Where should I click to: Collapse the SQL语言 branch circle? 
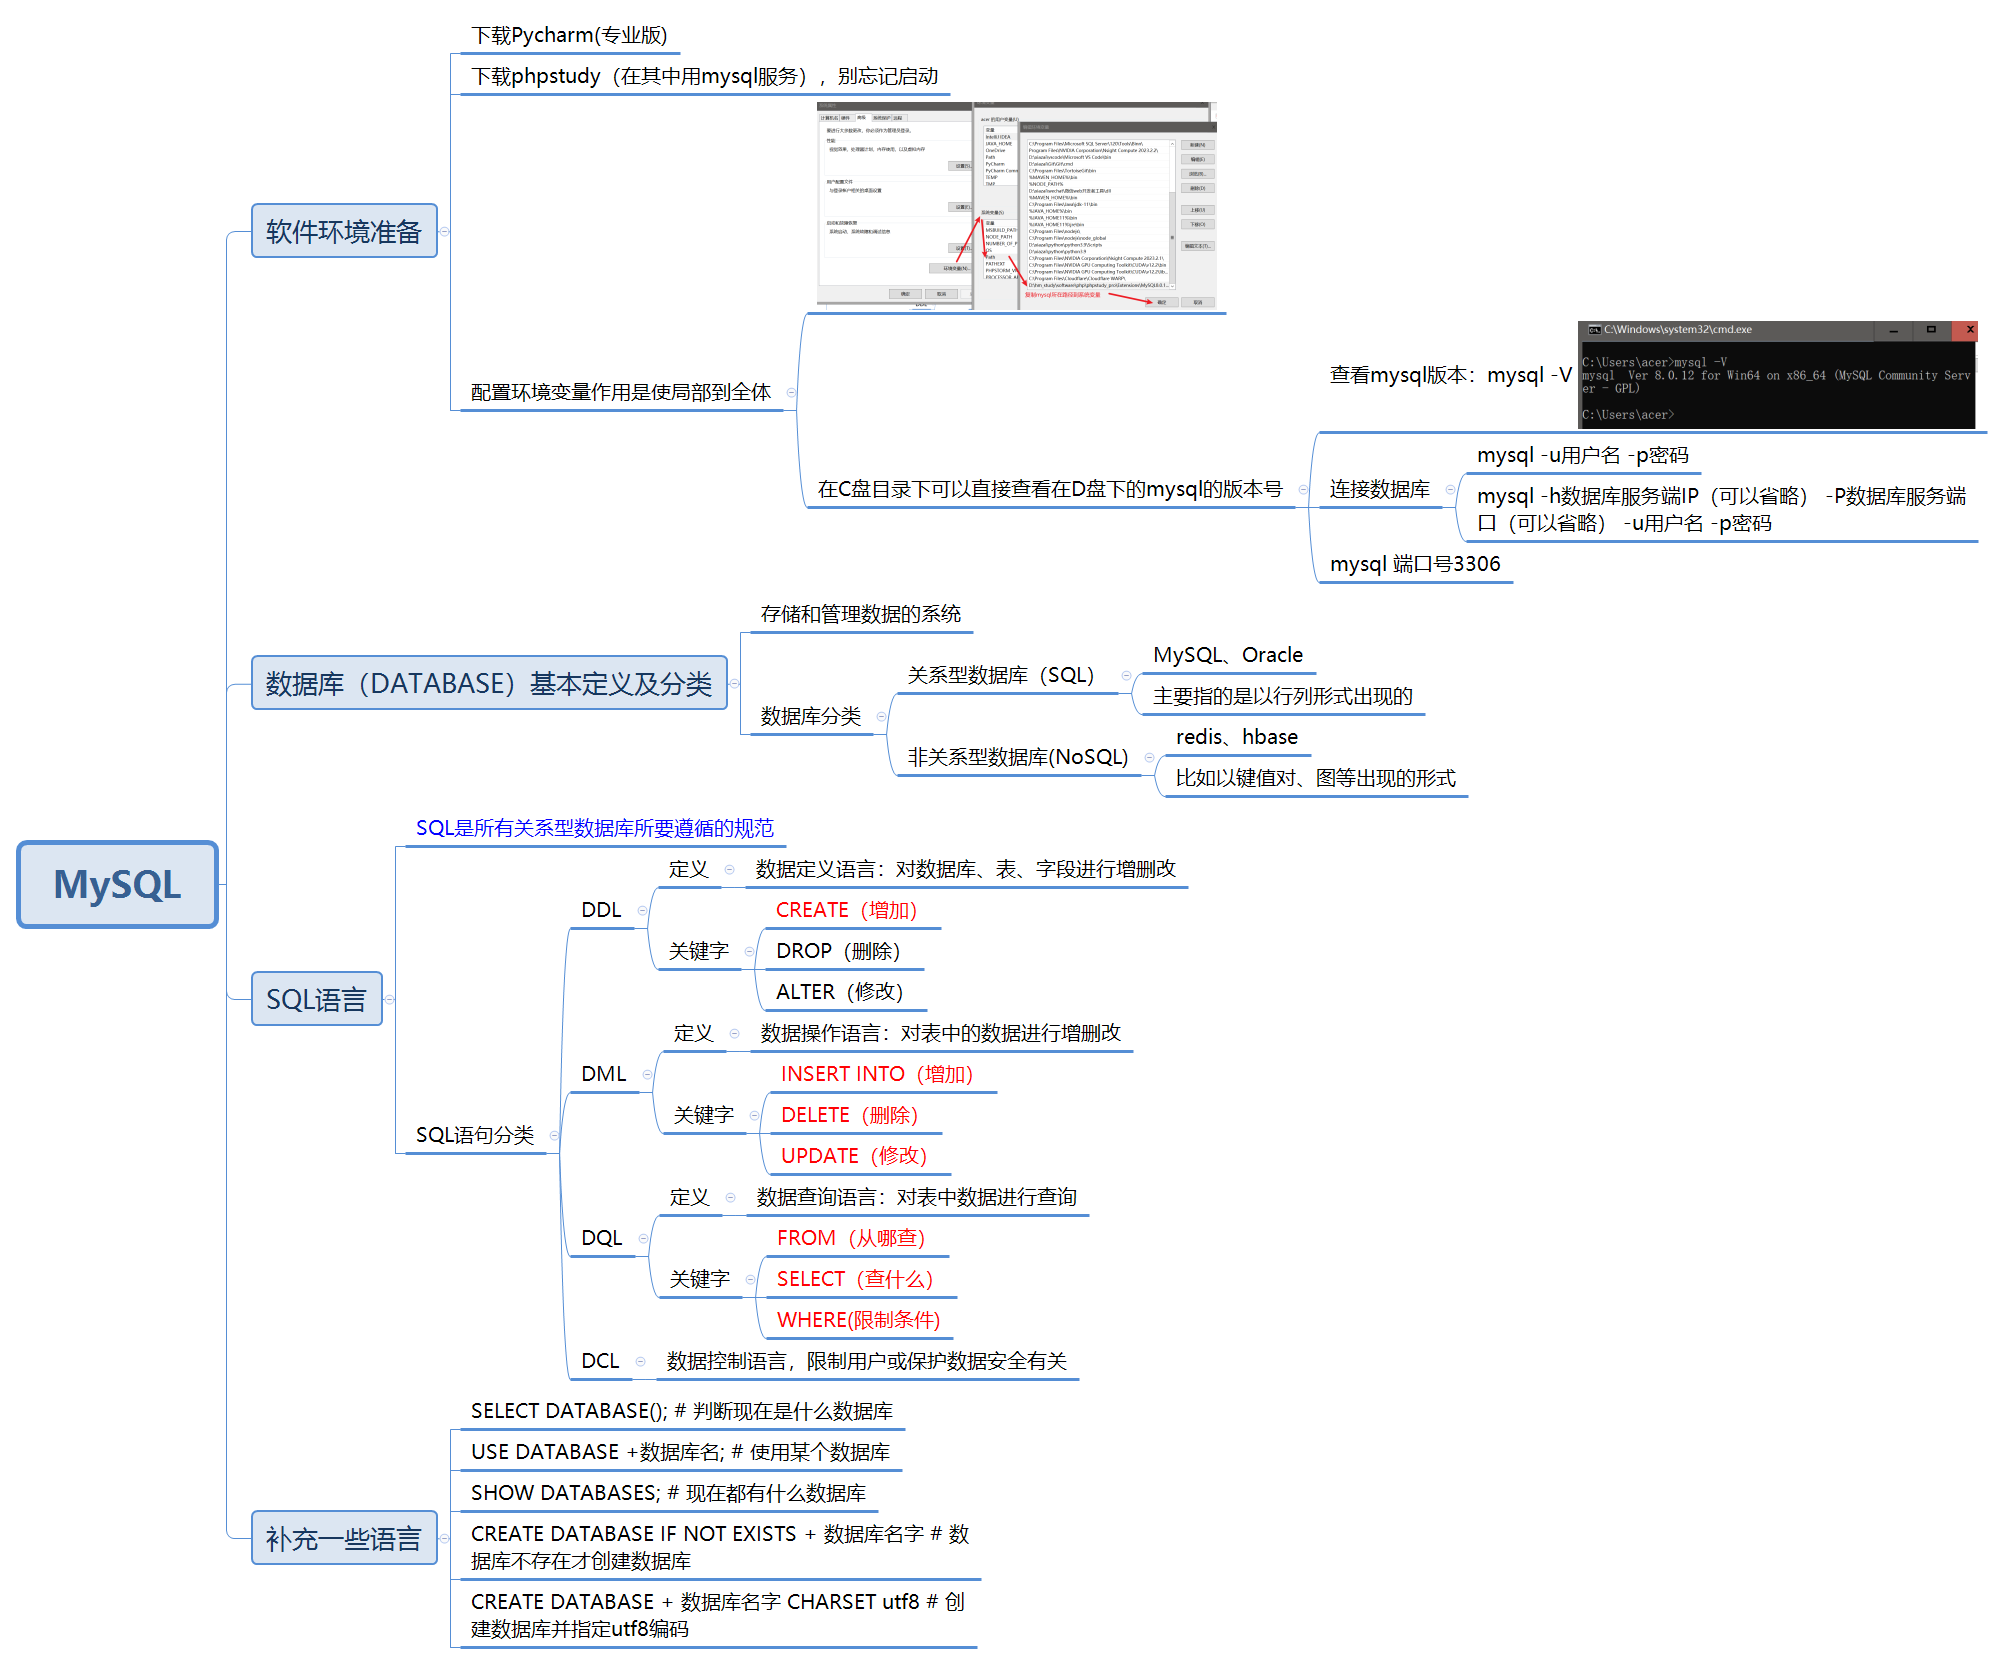click(389, 999)
